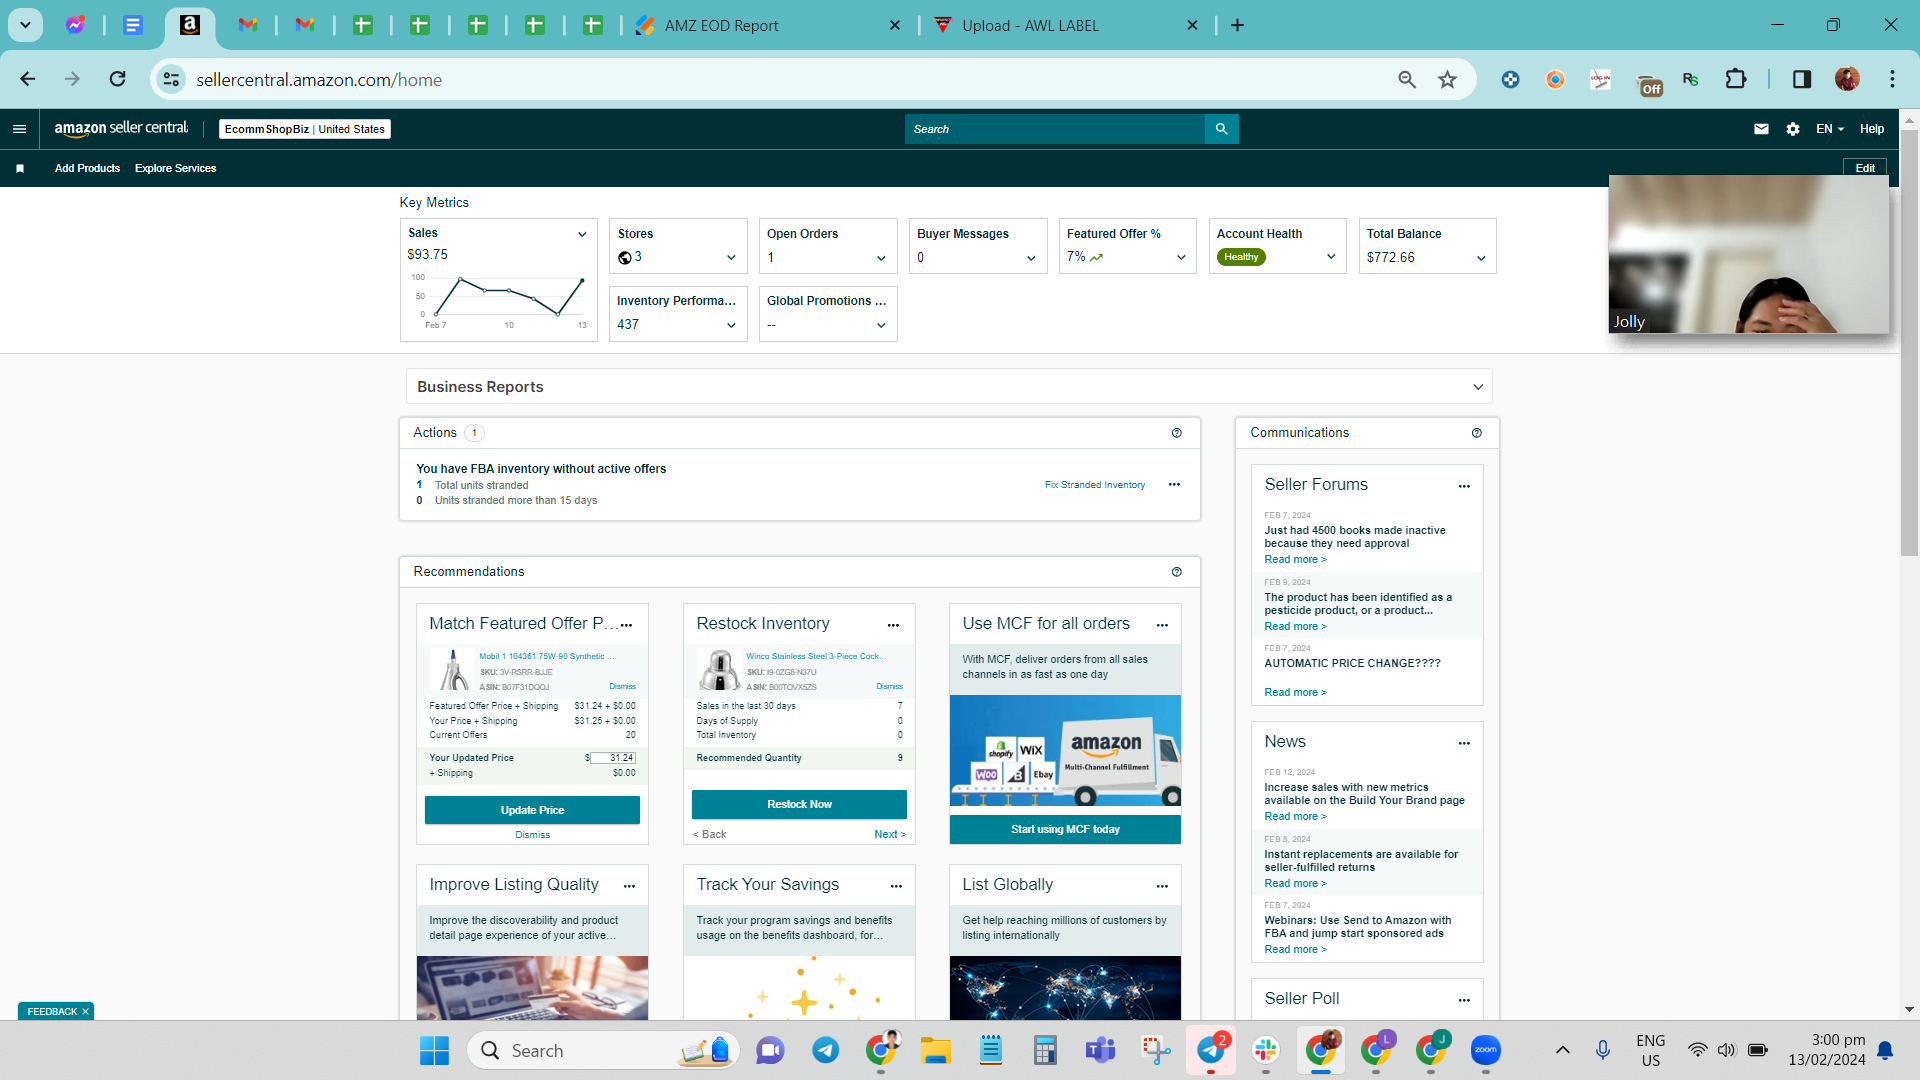1920x1080 pixels.
Task: Toggle the browser side panel icon
Action: [1802, 79]
